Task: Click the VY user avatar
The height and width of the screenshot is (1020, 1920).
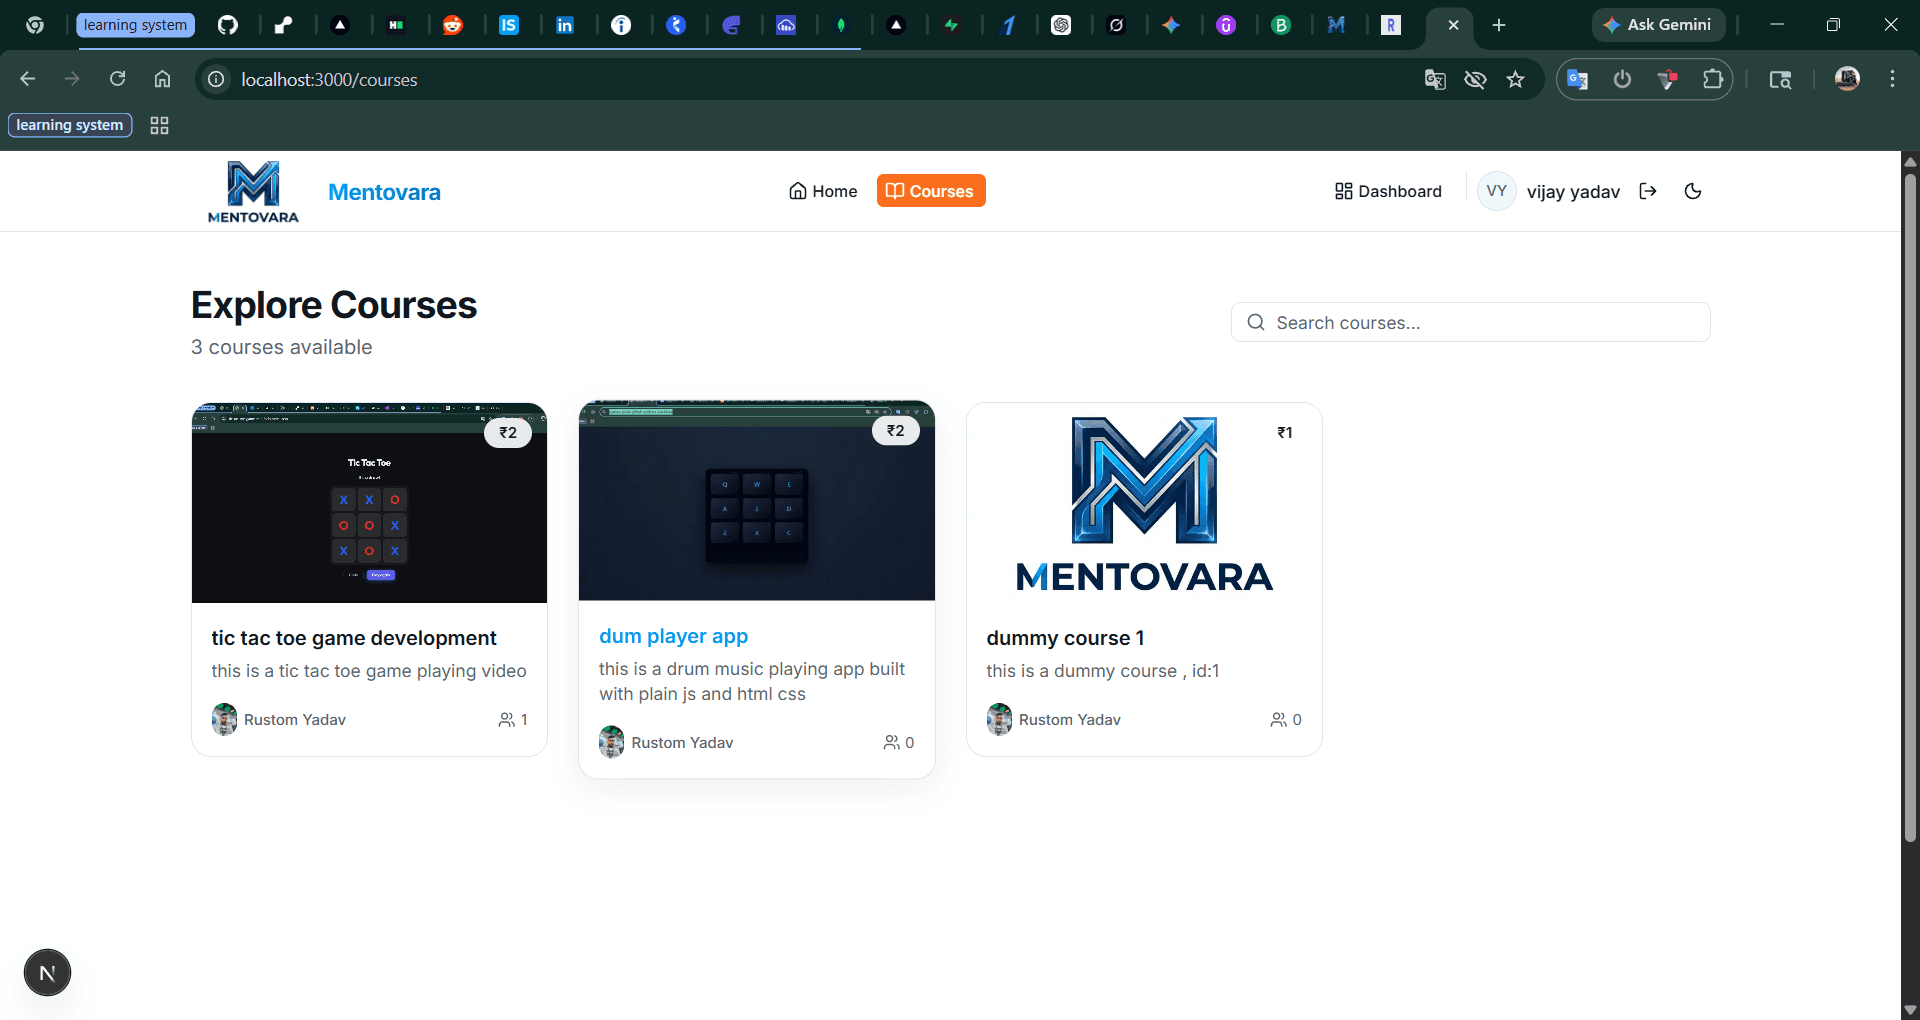Action: click(1496, 191)
